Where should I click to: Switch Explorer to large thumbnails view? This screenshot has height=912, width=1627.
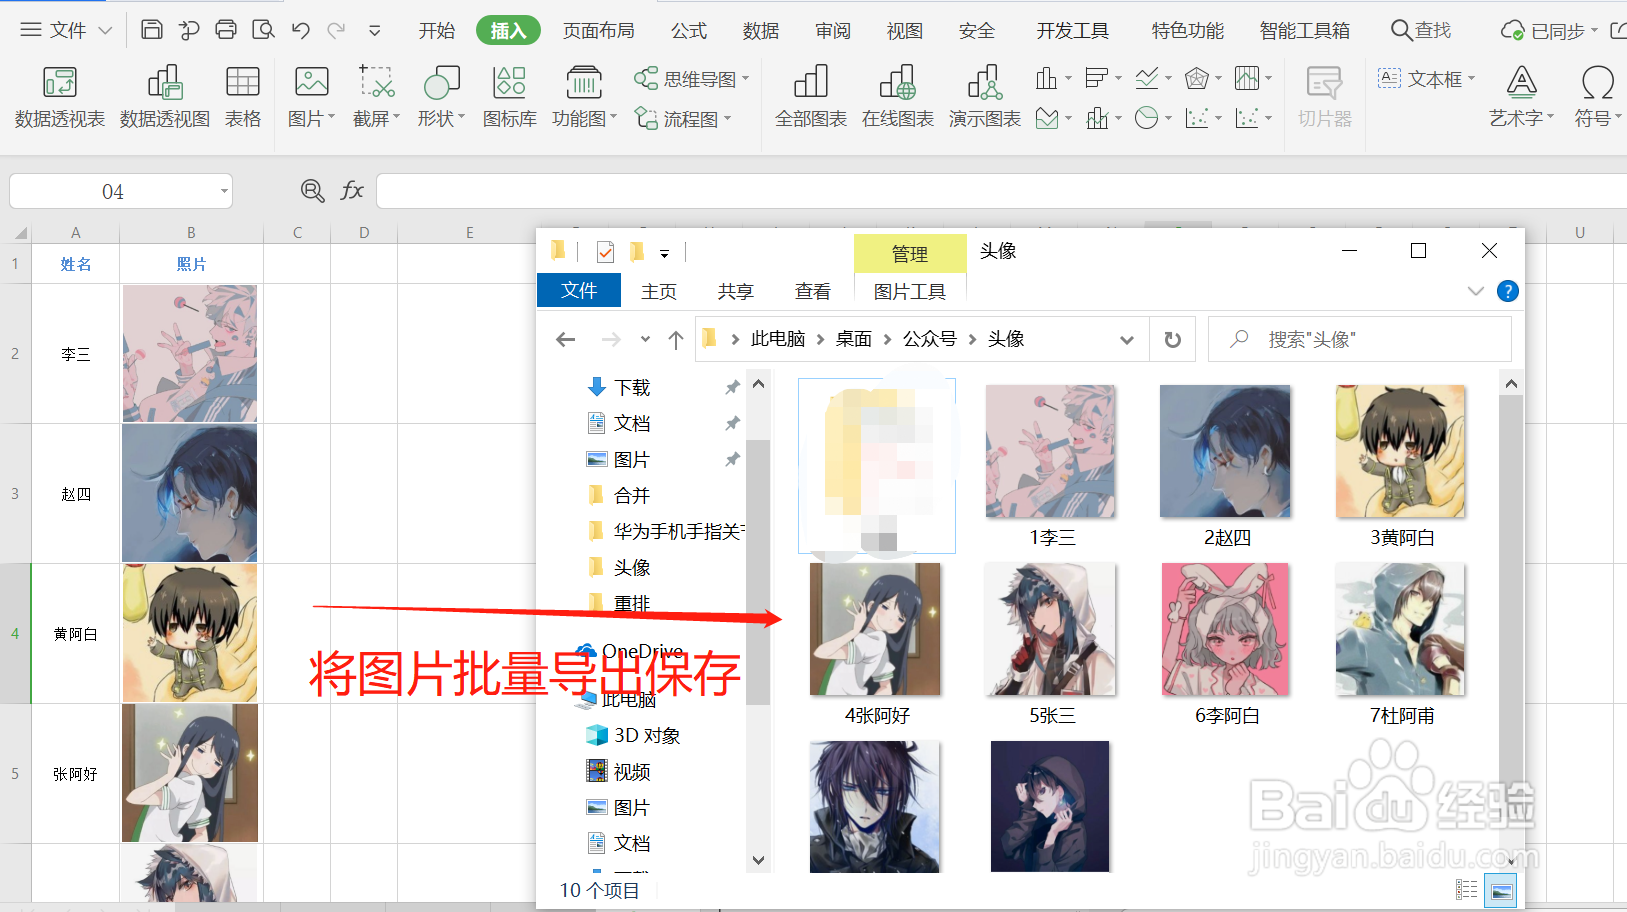coord(1501,889)
